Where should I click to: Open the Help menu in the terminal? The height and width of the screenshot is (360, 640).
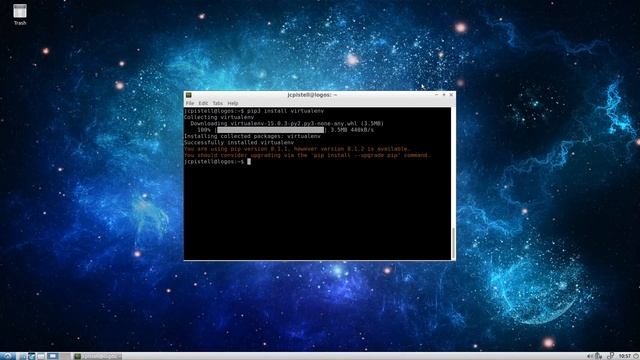[233, 103]
